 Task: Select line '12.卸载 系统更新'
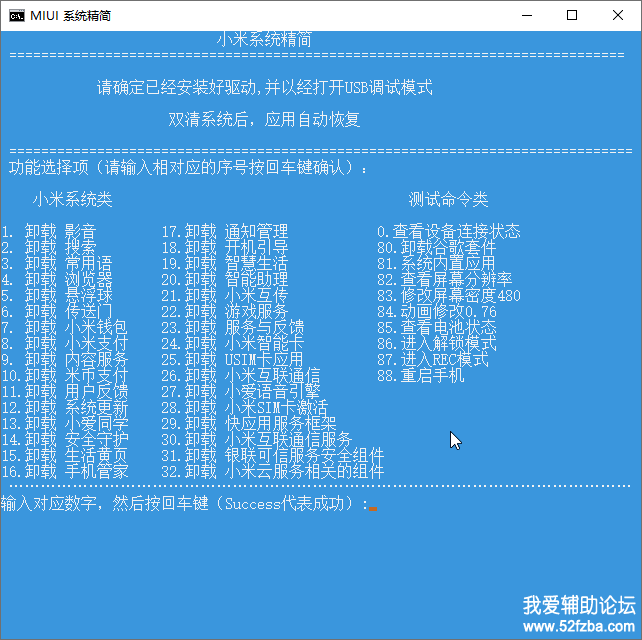65,408
